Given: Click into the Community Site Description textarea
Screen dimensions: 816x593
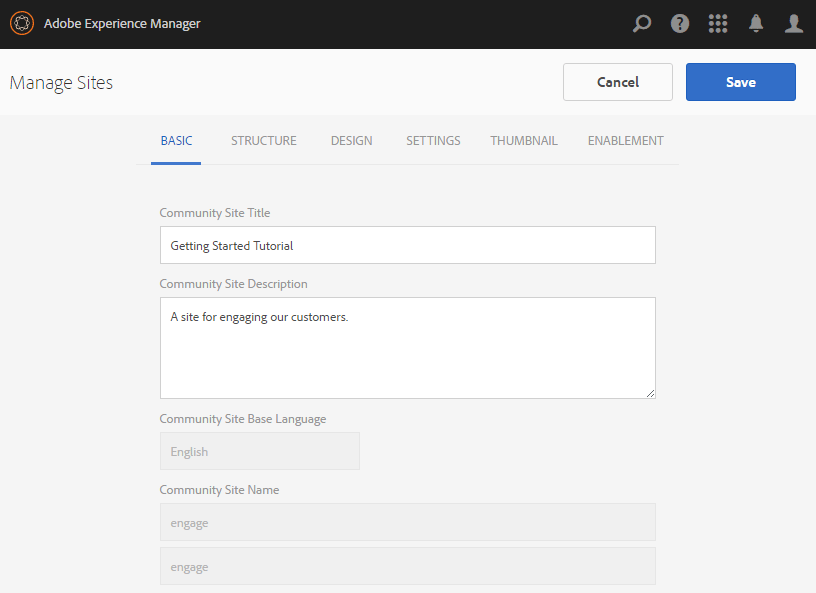Looking at the screenshot, I should 407,347.
